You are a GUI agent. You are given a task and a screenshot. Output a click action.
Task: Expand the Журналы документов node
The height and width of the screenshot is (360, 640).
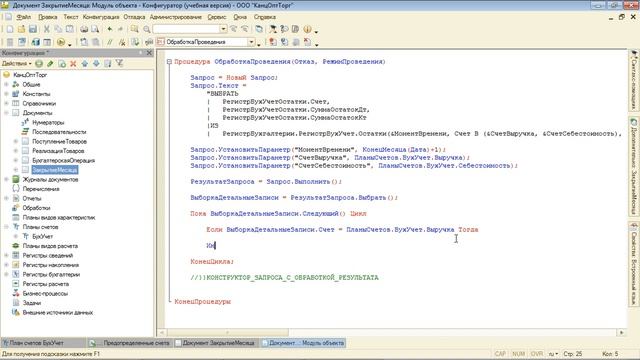coord(7,179)
